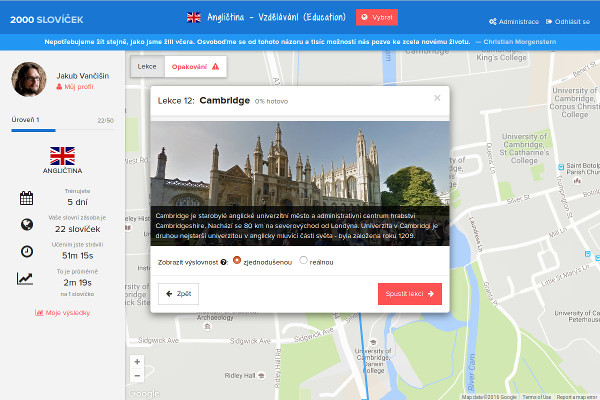
Task: Click the "51m 15s" study time value
Action: 77,256
